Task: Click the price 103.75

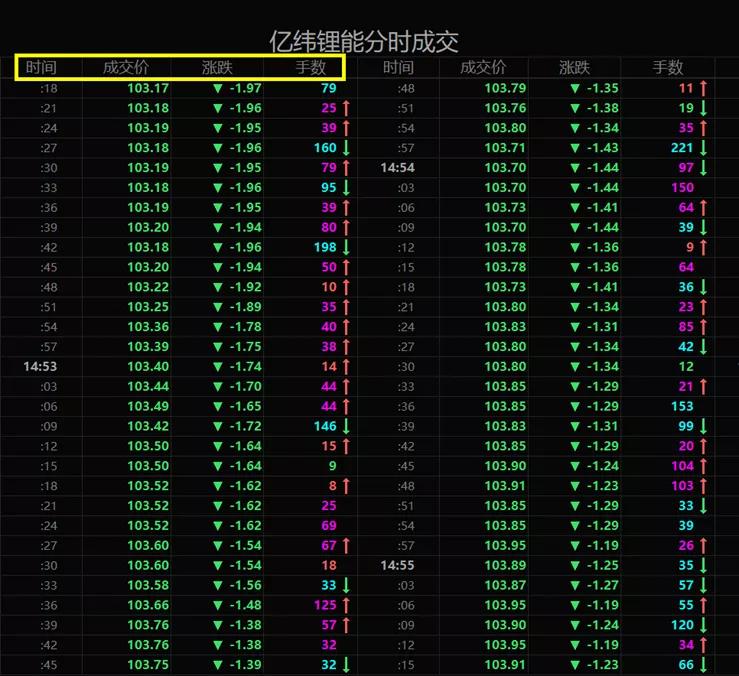Action: click(148, 665)
